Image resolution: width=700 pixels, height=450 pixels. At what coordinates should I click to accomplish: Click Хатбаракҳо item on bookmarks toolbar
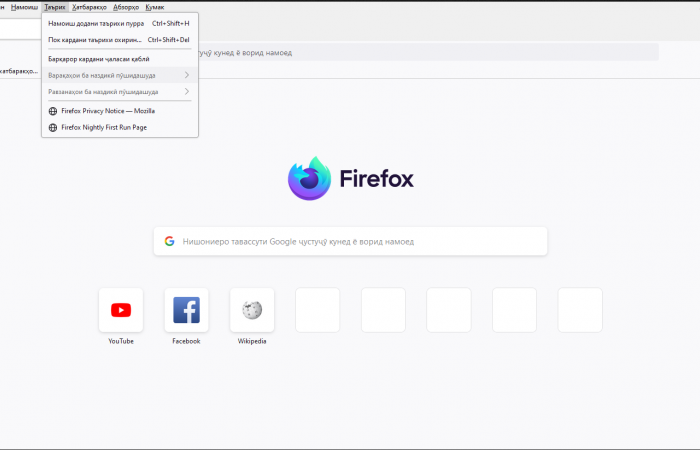(19, 71)
